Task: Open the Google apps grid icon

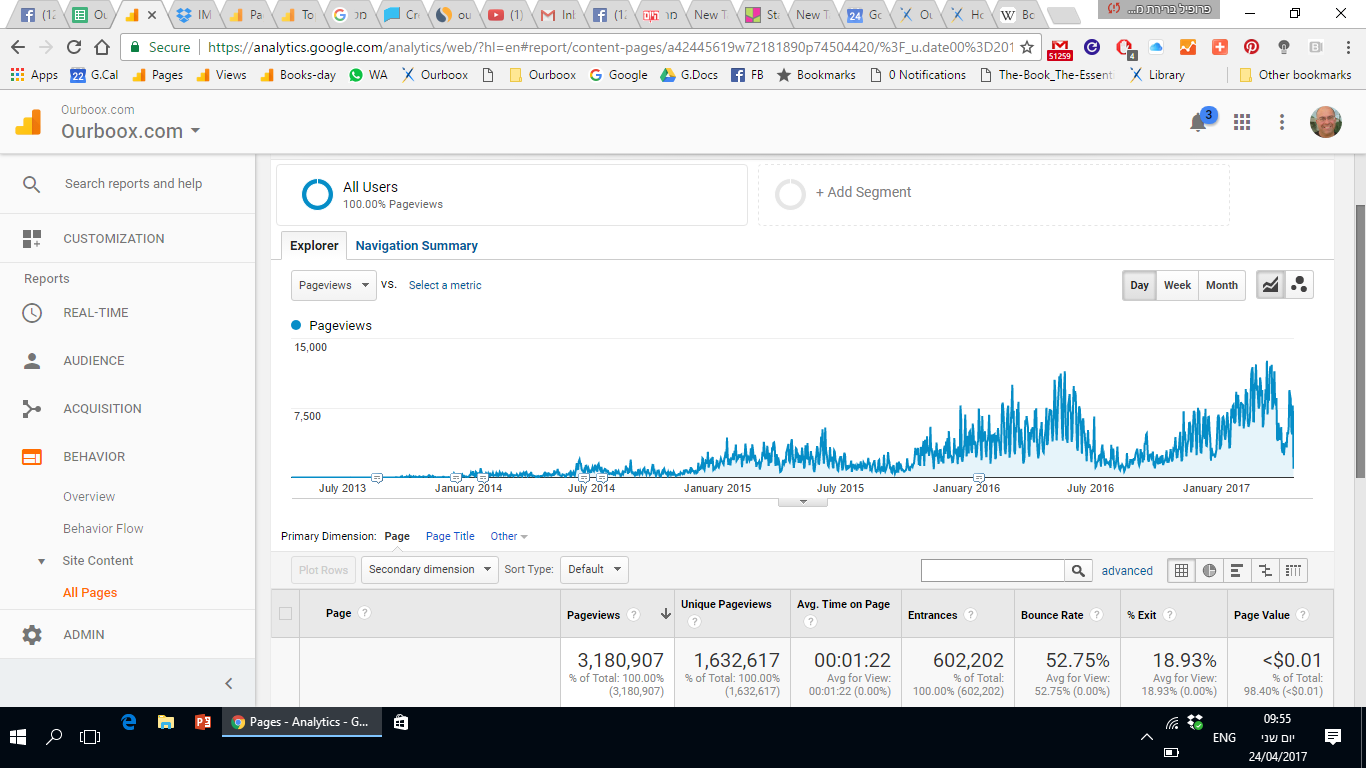Action: click(1242, 122)
